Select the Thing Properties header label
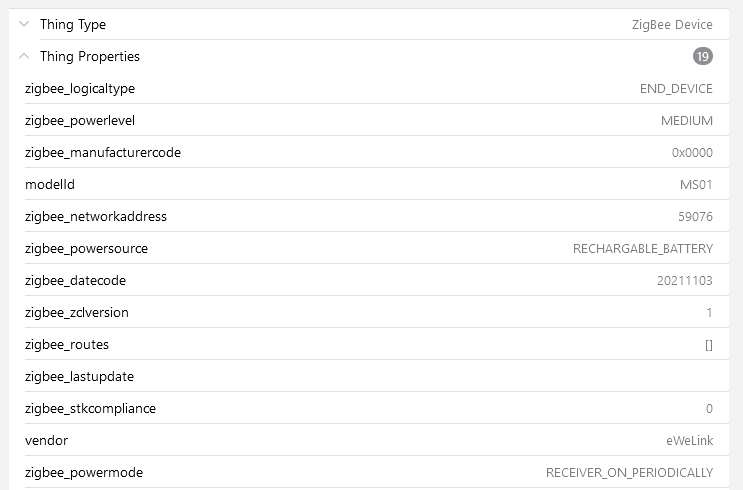 coord(90,57)
